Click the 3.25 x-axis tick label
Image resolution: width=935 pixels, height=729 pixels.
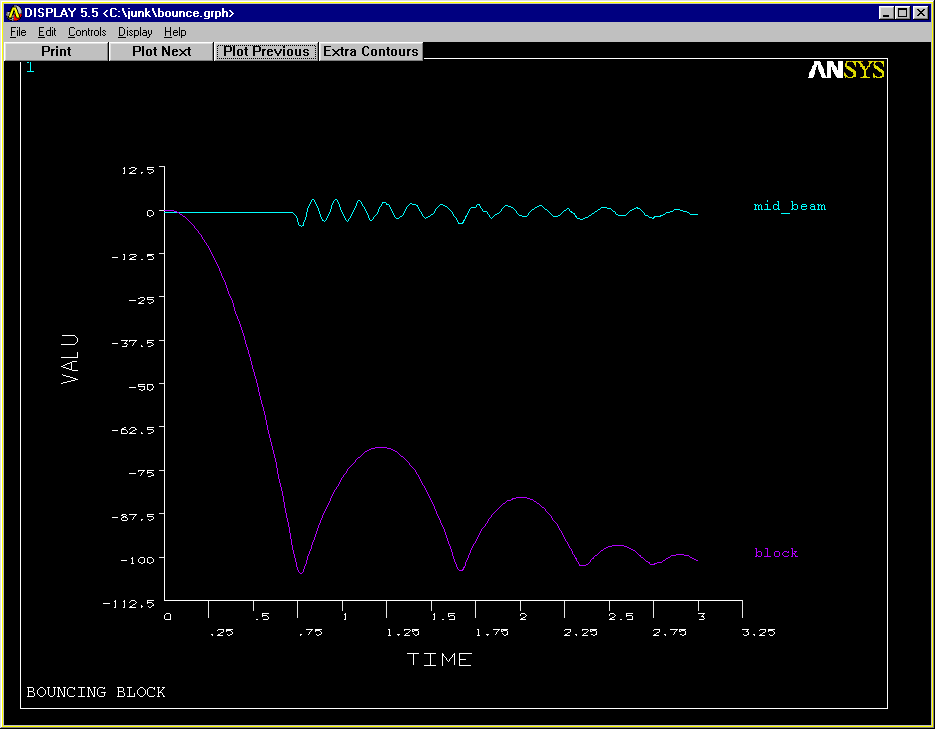(758, 632)
